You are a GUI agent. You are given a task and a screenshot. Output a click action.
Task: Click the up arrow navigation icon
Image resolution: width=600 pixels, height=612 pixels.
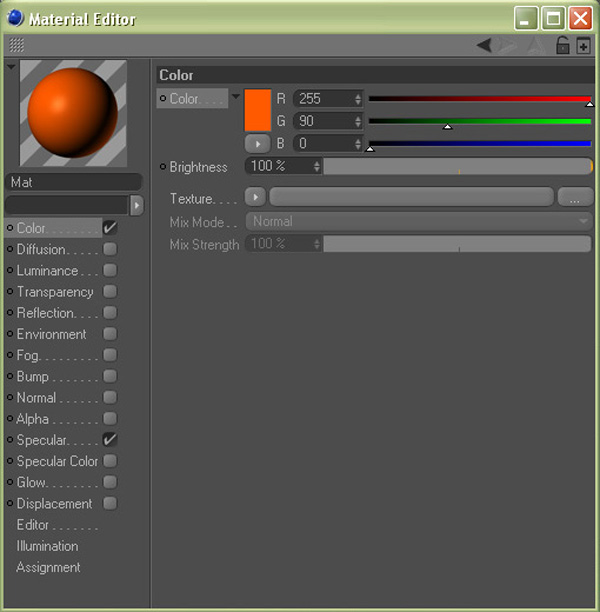click(534, 45)
